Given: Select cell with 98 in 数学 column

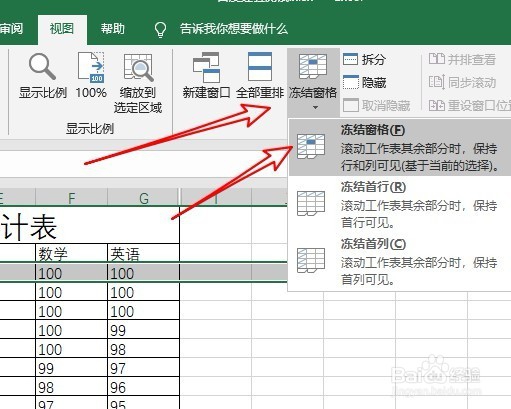Looking at the screenshot, I should coord(71,386).
